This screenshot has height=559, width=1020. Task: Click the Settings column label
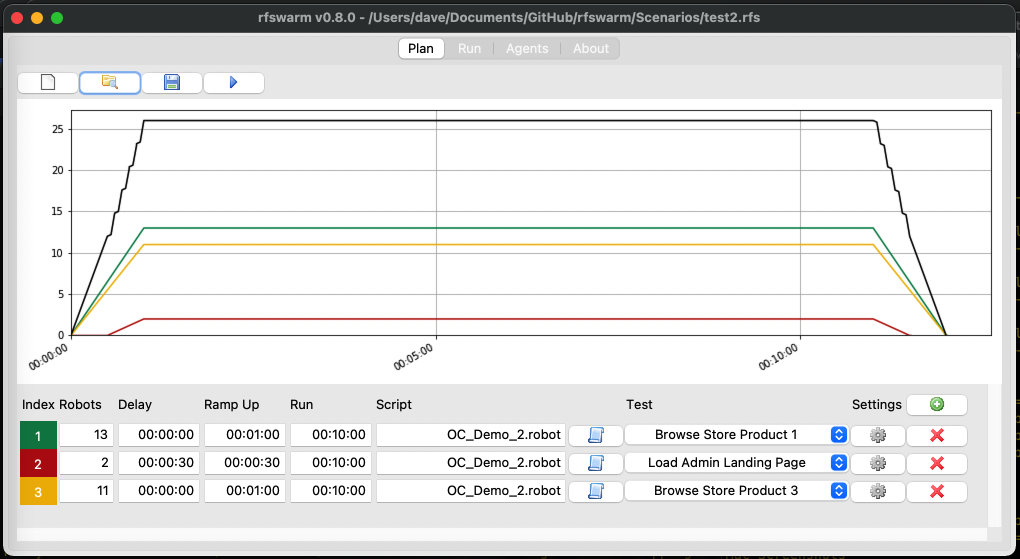pyautogui.click(x=876, y=405)
